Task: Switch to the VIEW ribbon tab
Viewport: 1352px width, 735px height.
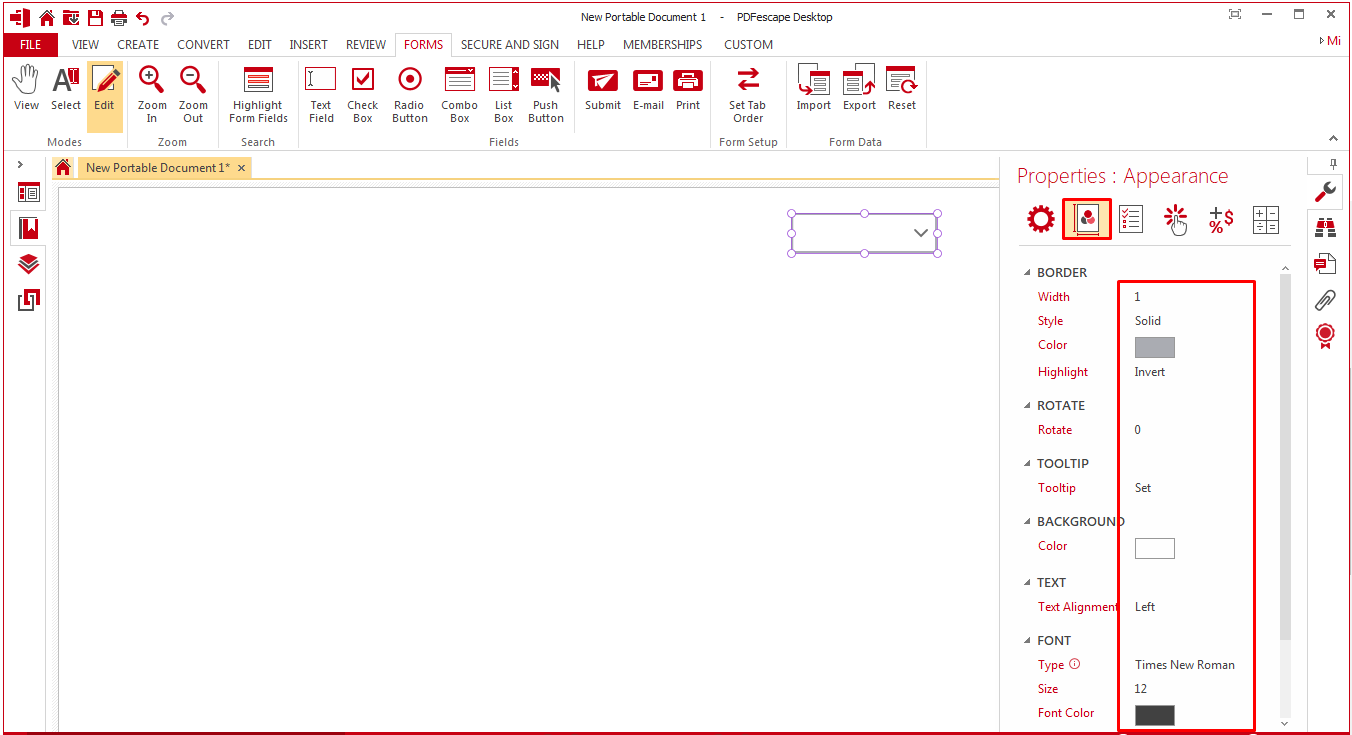Action: (x=86, y=44)
